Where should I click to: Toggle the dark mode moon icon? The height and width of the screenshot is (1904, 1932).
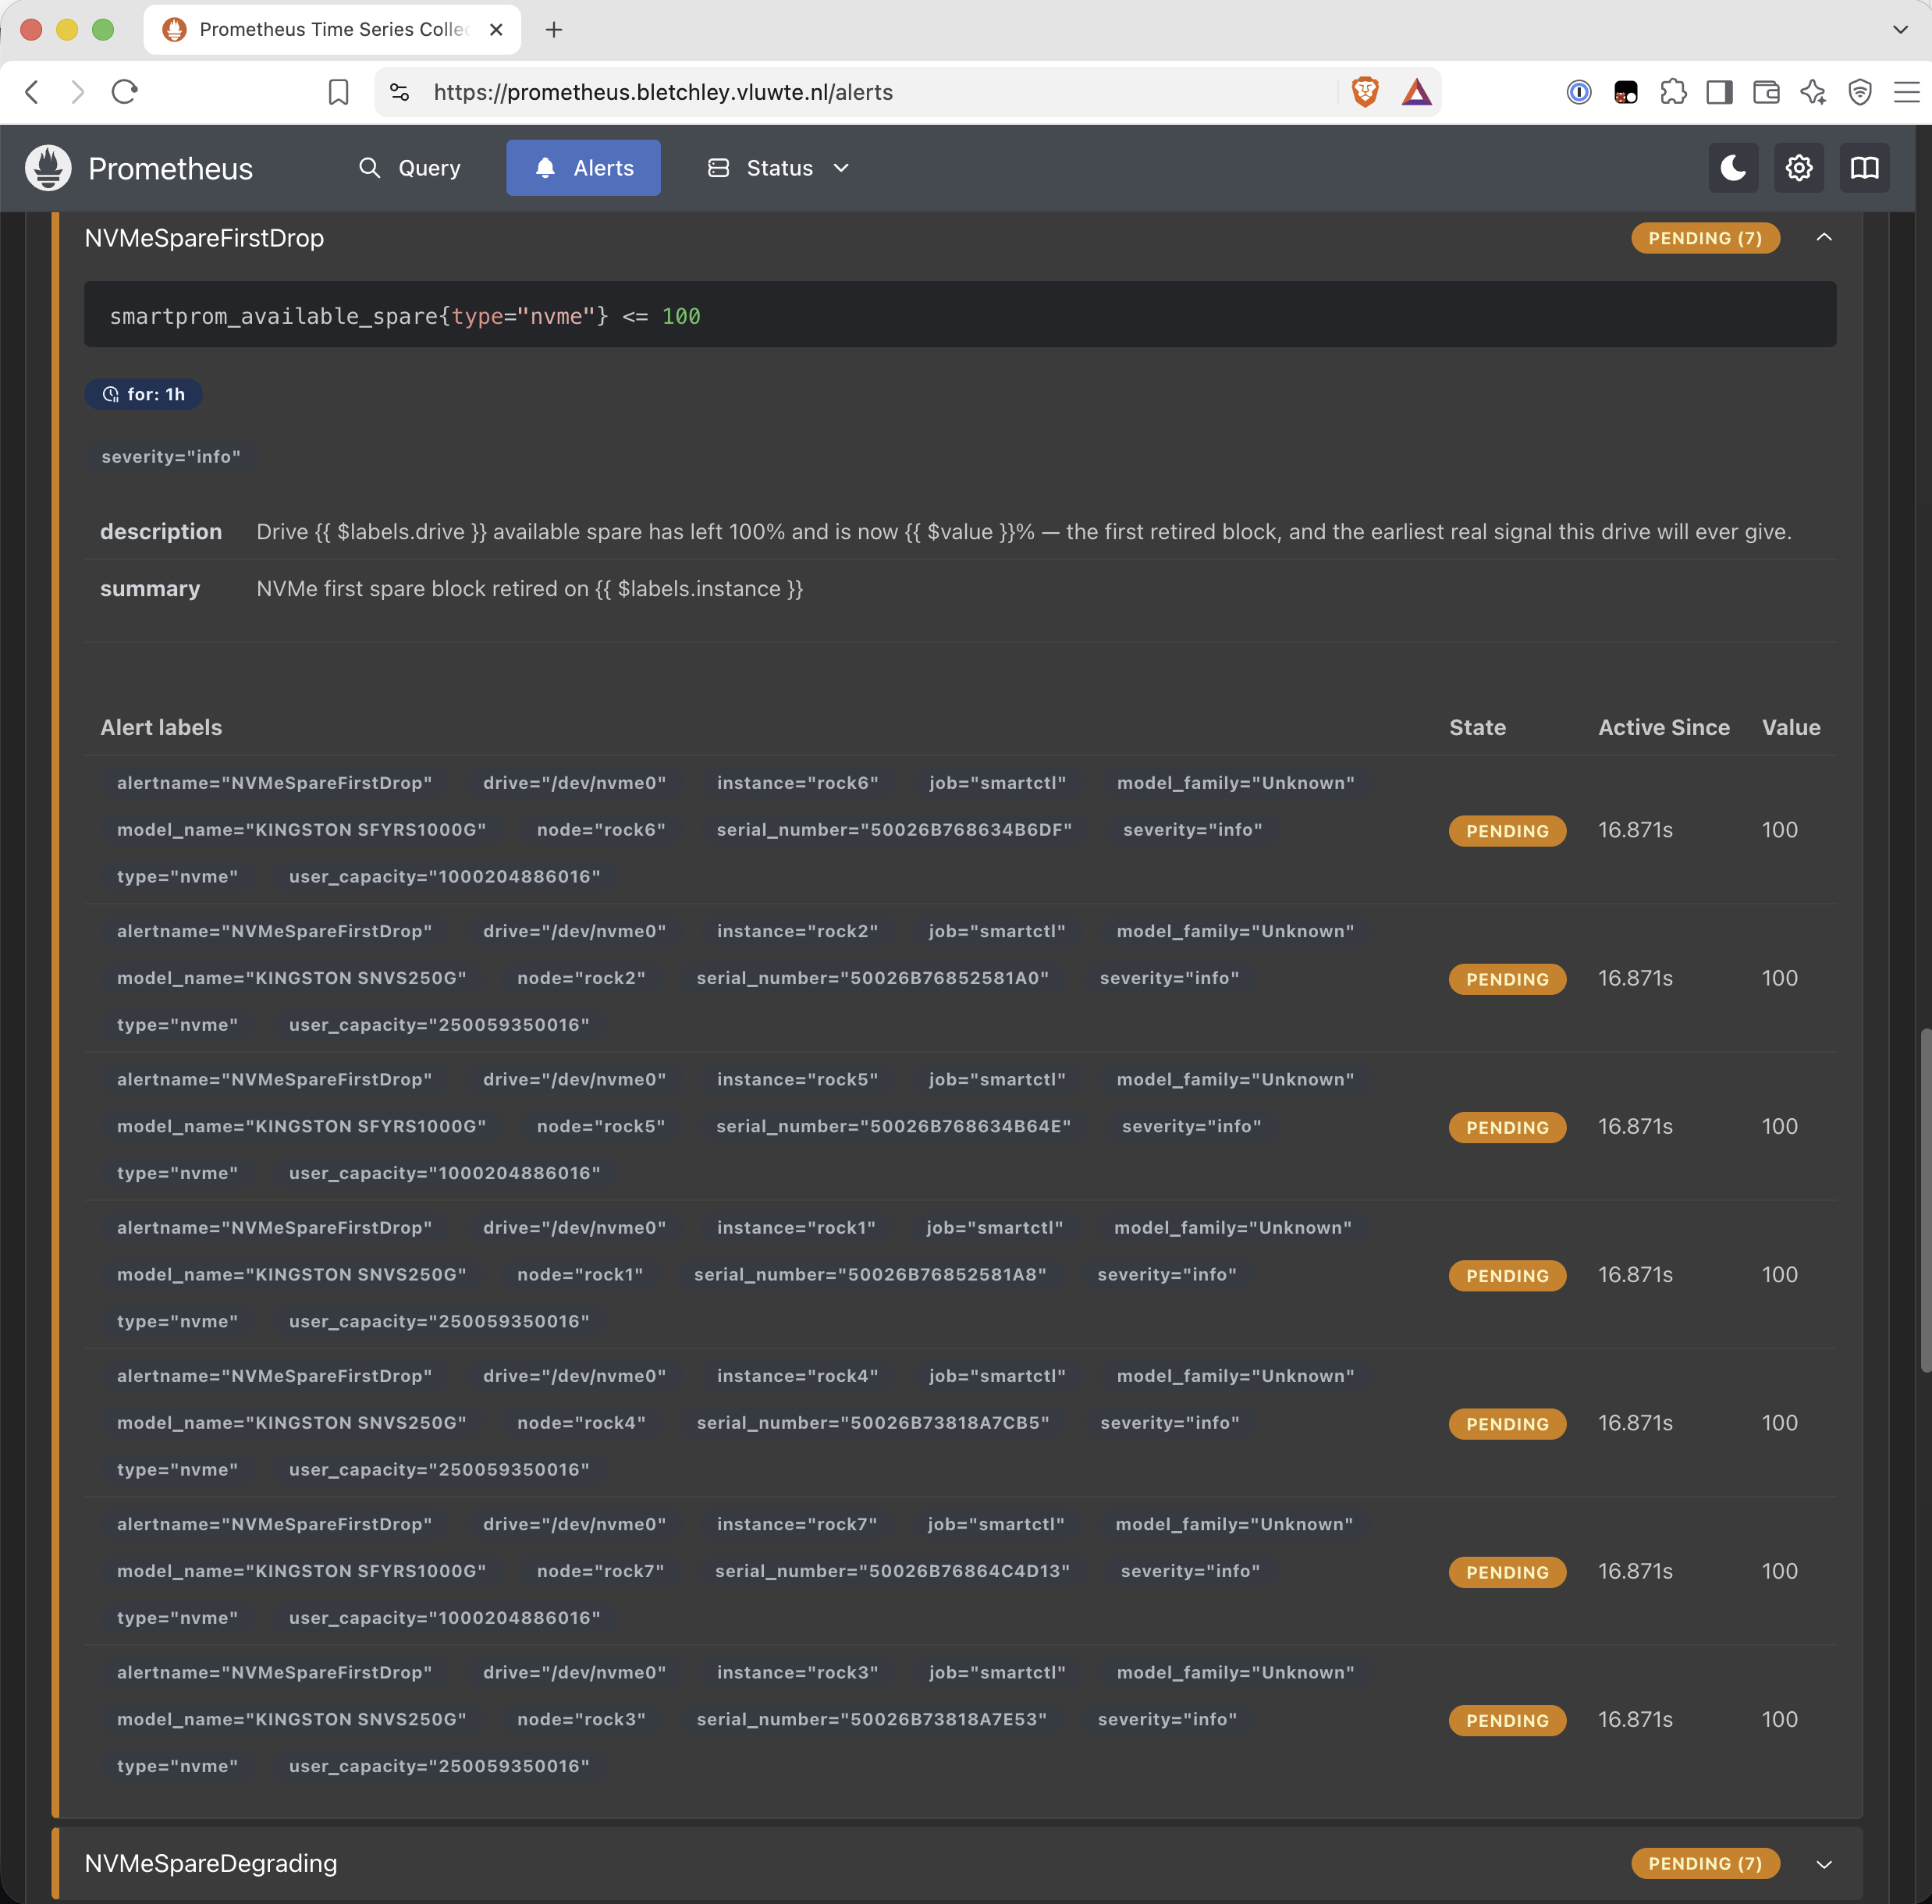point(1733,168)
